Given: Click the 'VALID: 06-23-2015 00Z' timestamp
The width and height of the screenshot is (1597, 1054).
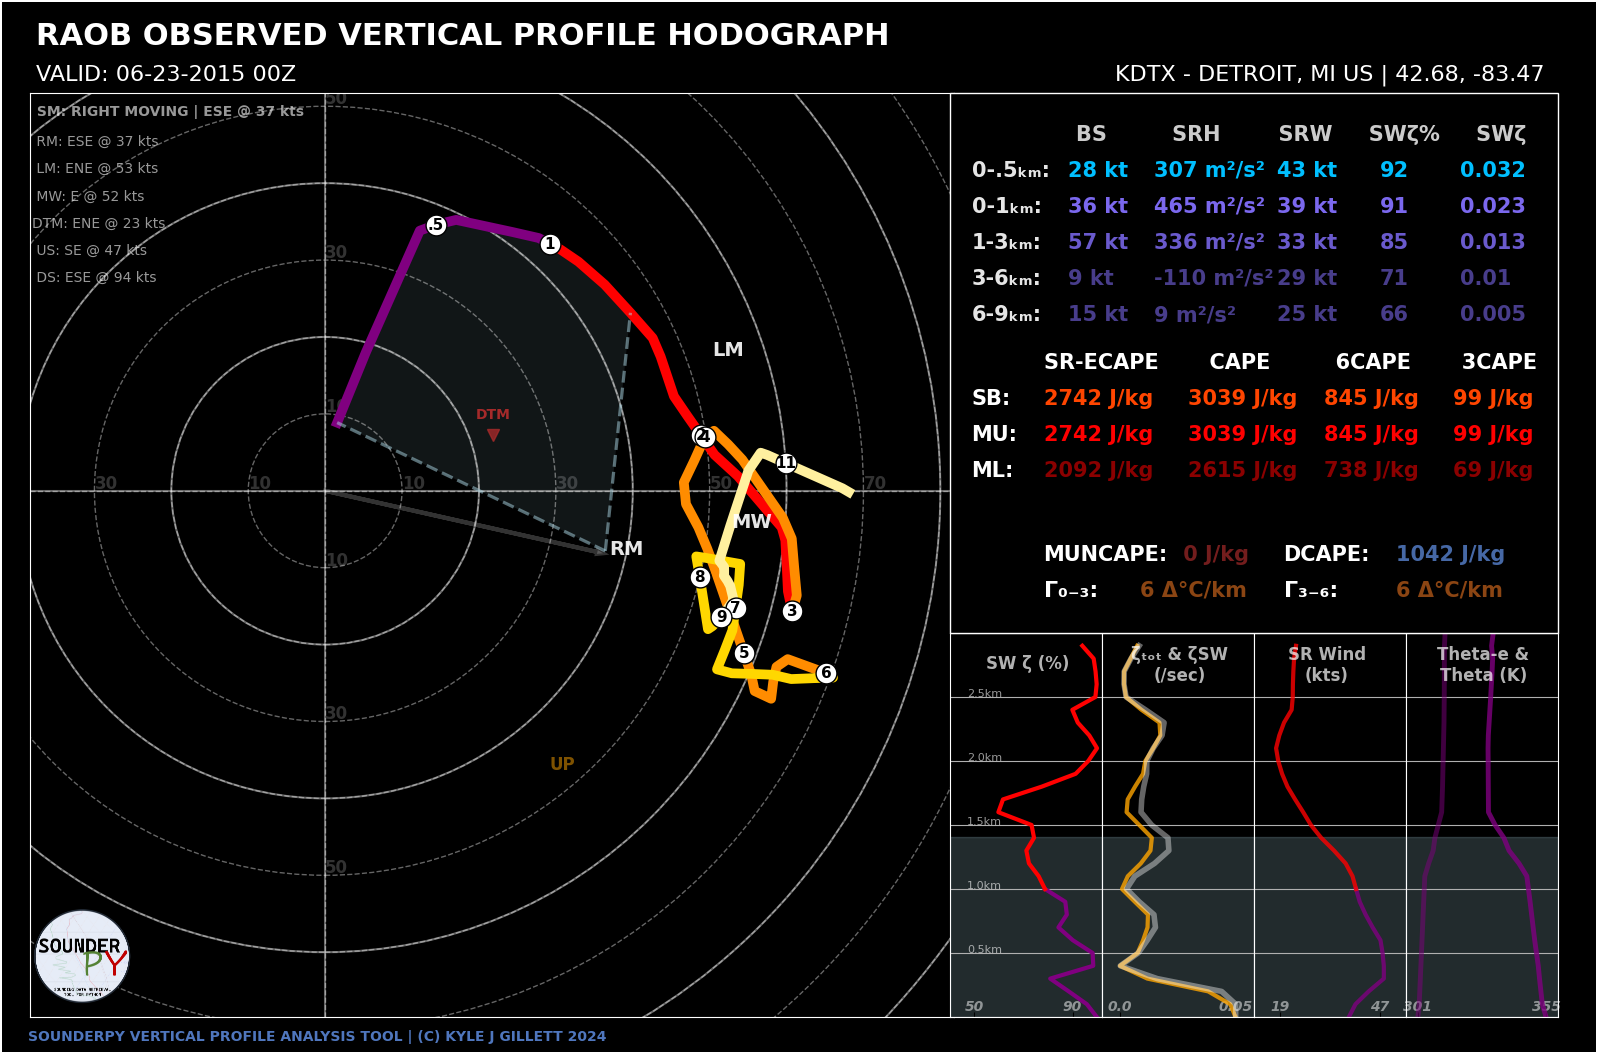Looking at the screenshot, I should tap(166, 74).
